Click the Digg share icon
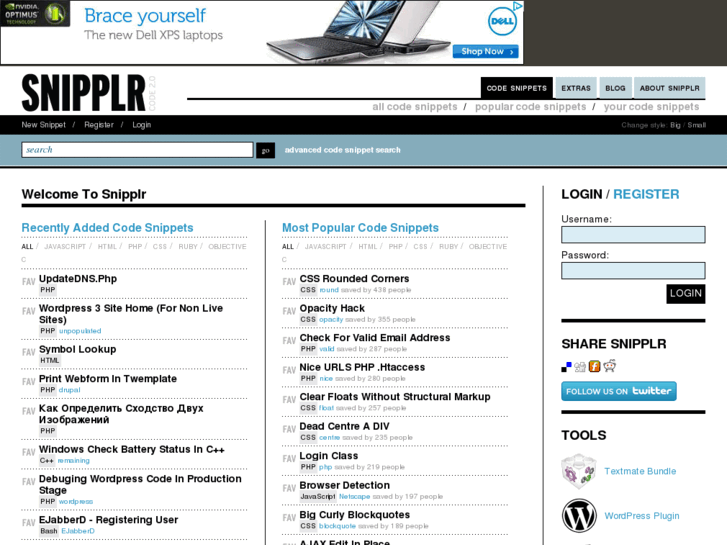This screenshot has height=545, width=727. (x=580, y=367)
